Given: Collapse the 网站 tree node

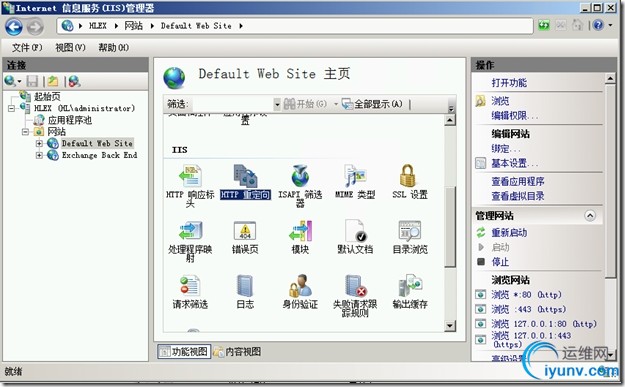Looking at the screenshot, I should pos(25,132).
